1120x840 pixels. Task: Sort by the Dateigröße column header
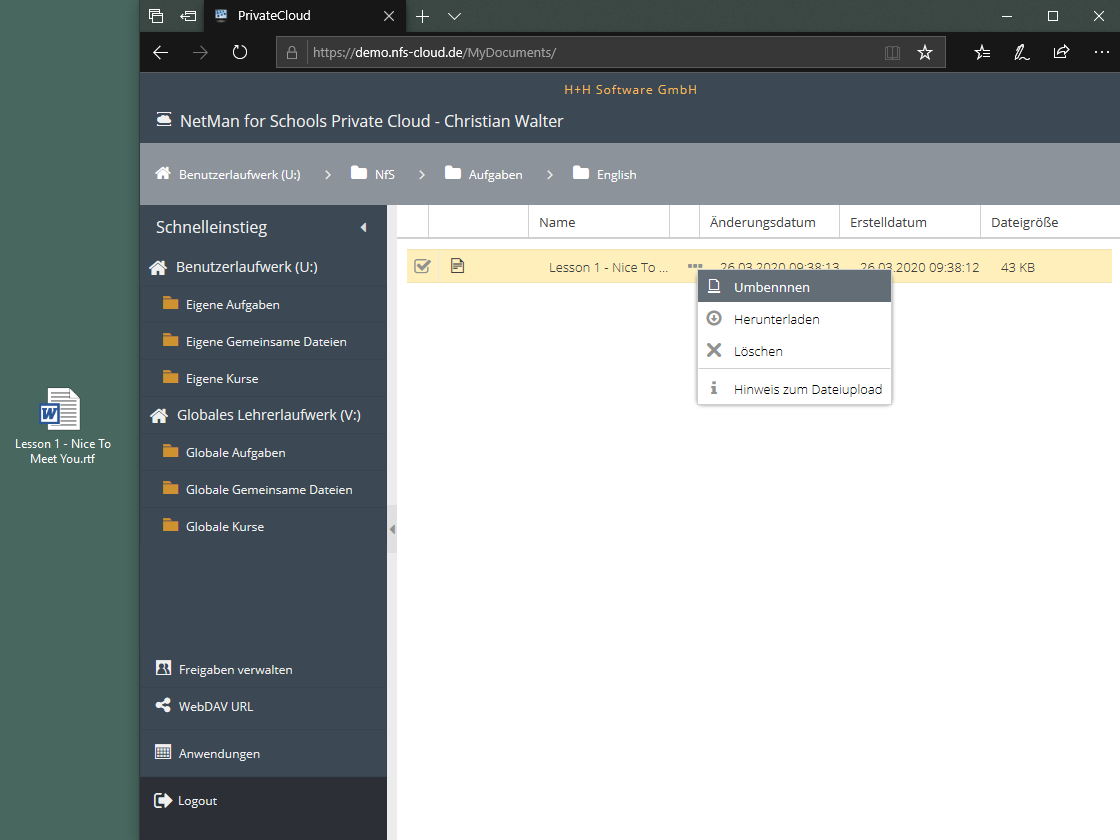[x=1050, y=222]
